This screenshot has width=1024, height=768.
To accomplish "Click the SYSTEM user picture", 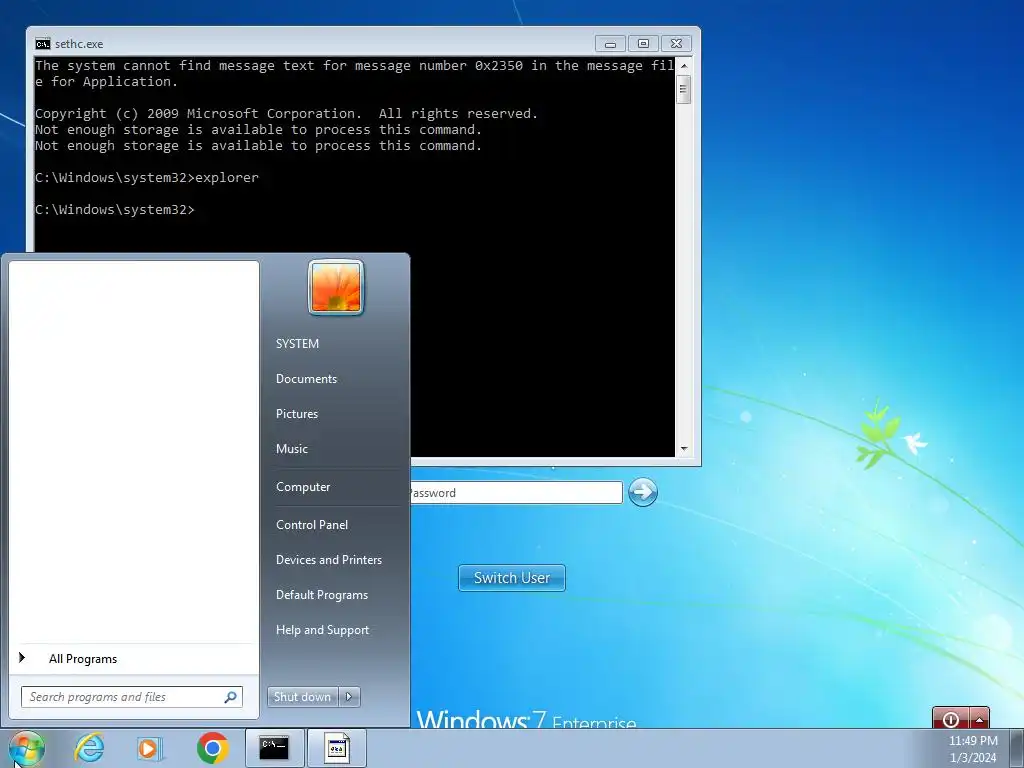I will point(336,287).
